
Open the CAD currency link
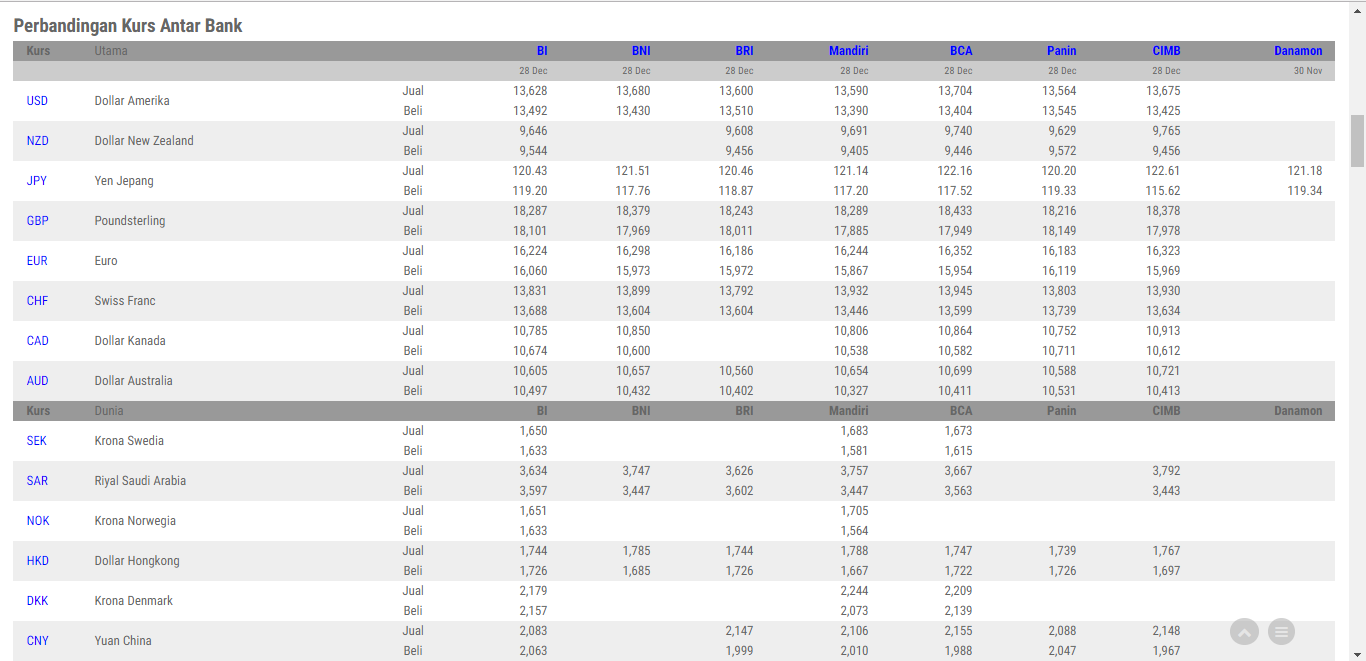37,341
